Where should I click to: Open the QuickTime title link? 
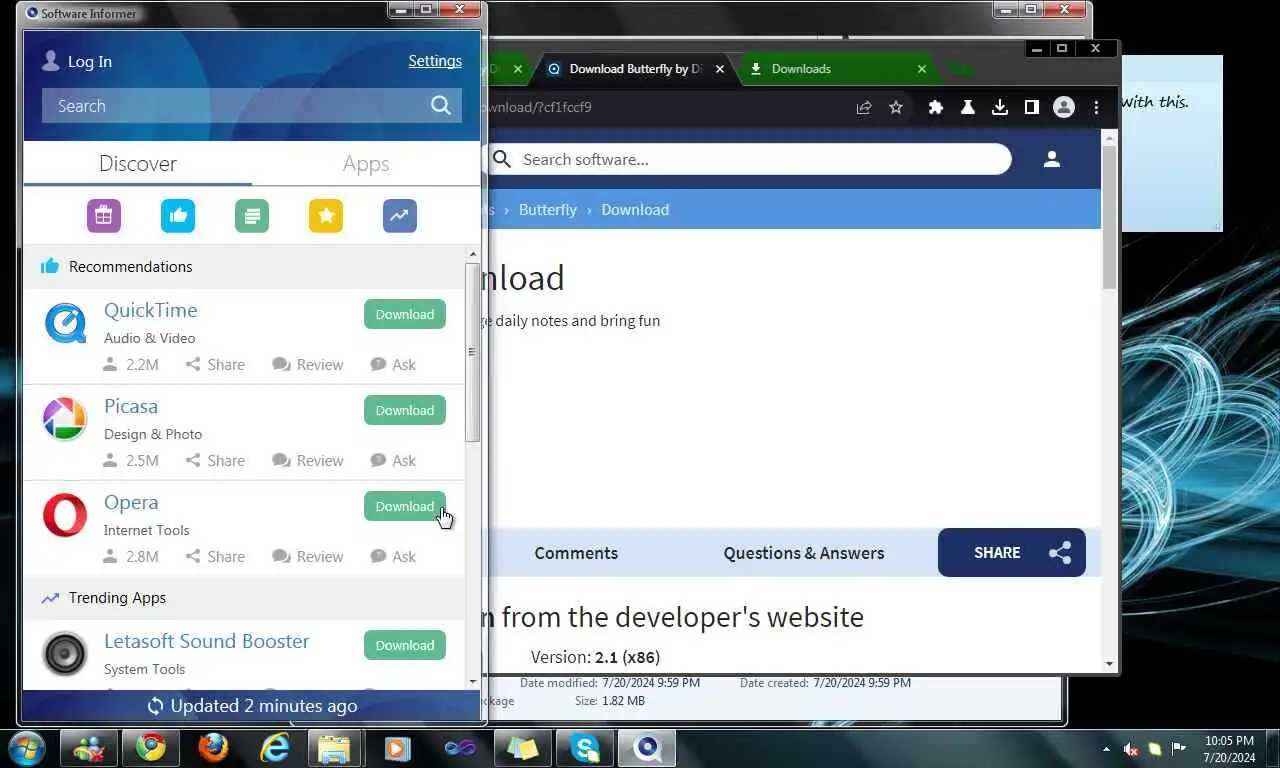151,310
